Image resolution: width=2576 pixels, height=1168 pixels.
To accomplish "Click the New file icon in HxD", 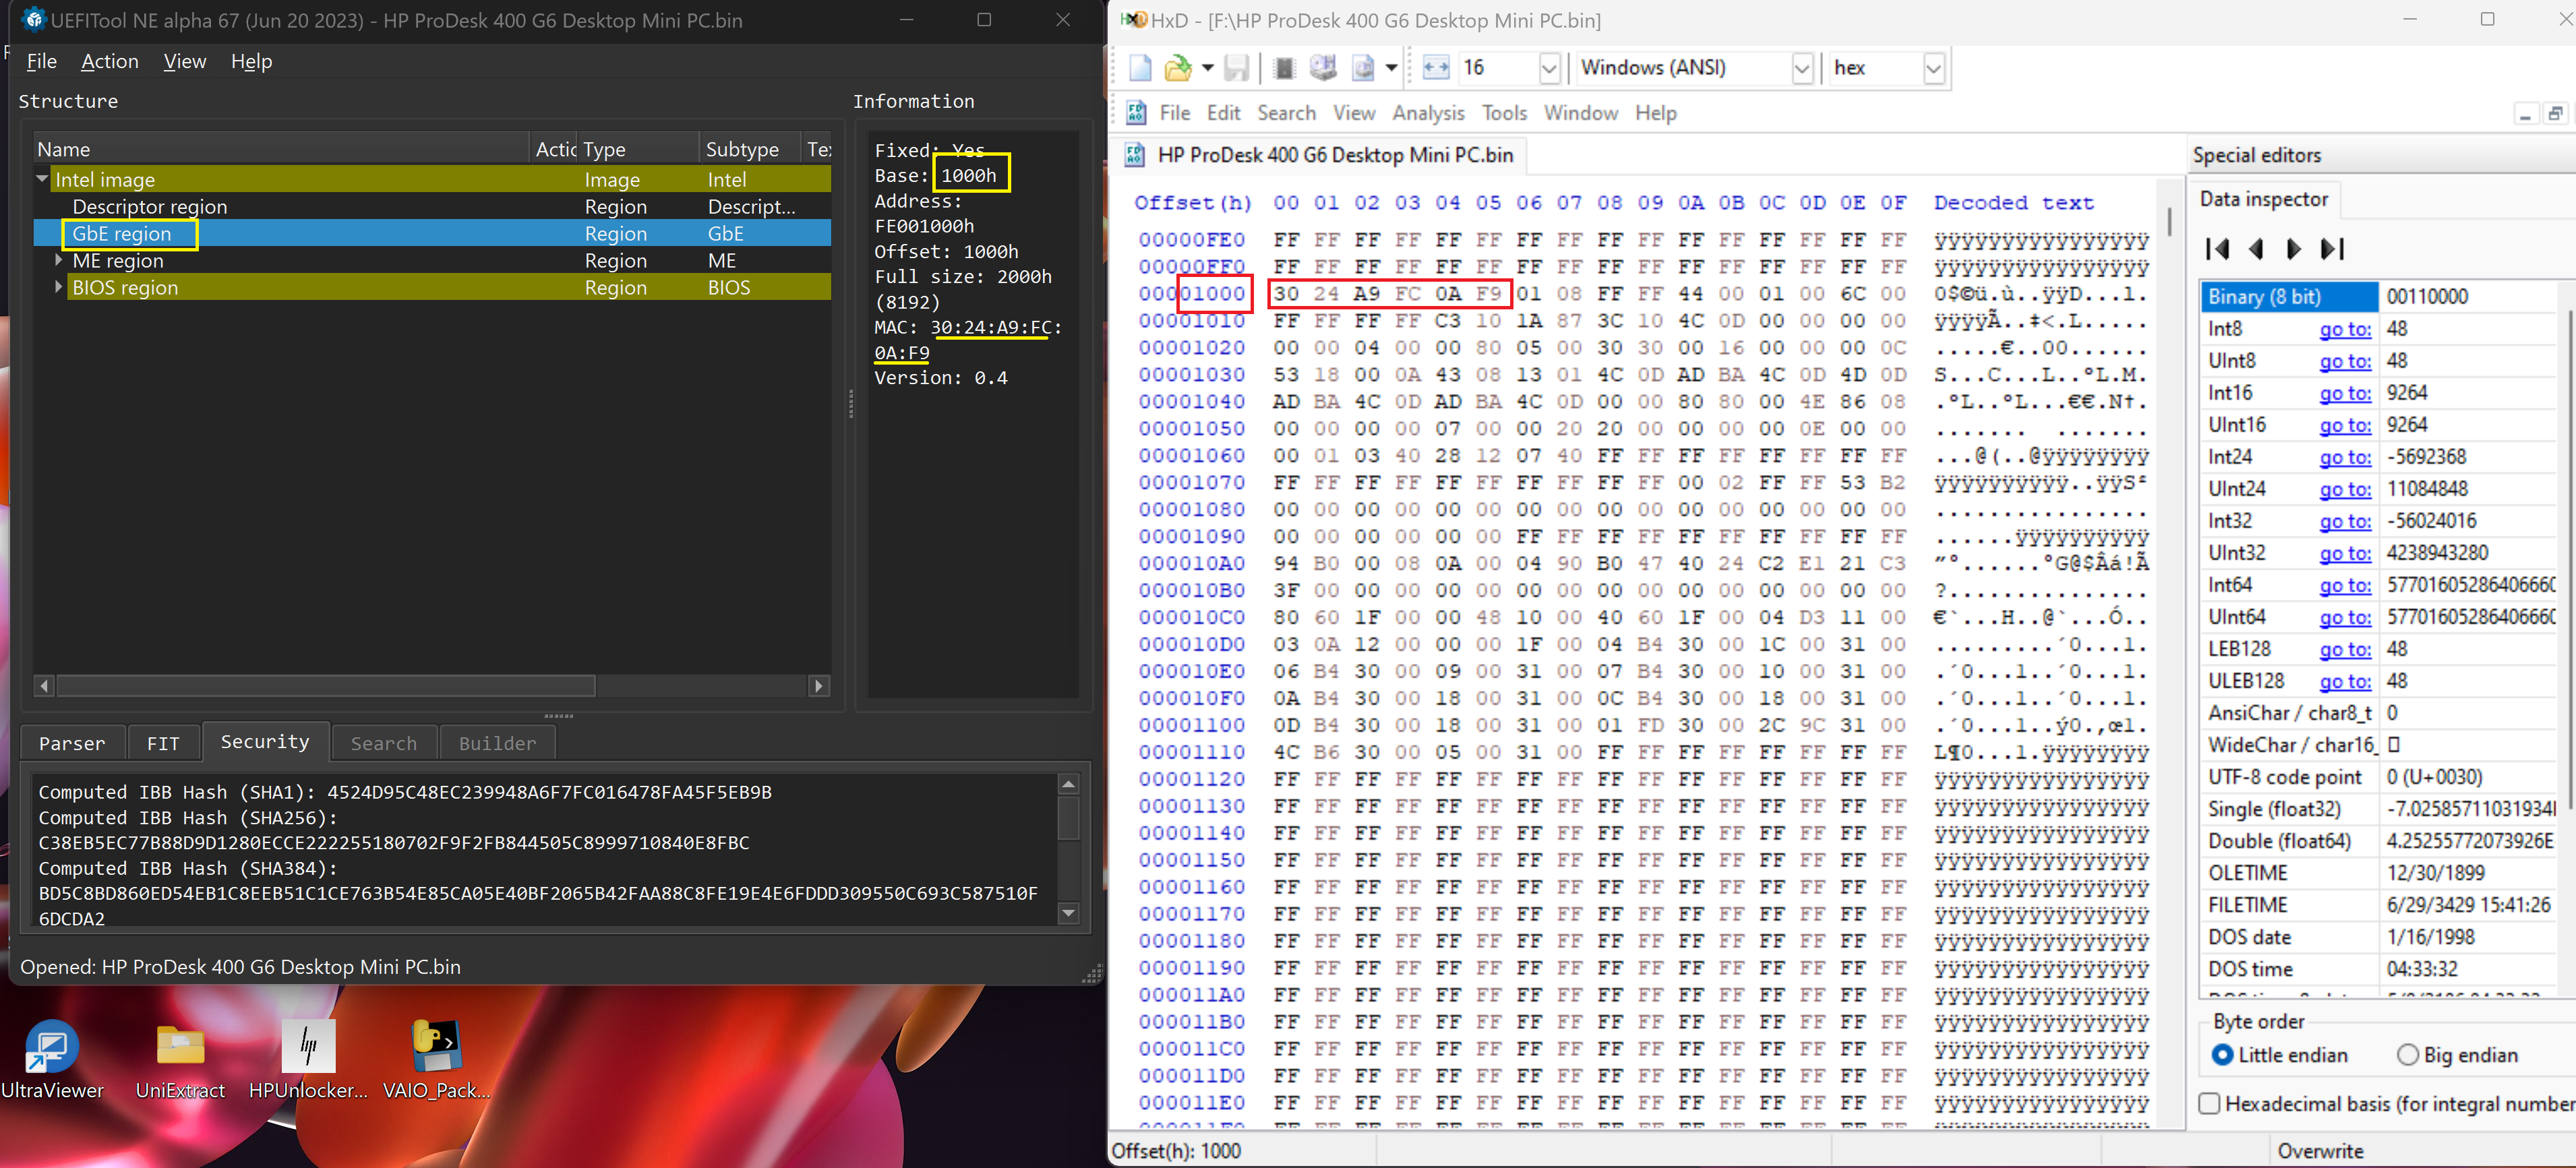I will (1140, 68).
